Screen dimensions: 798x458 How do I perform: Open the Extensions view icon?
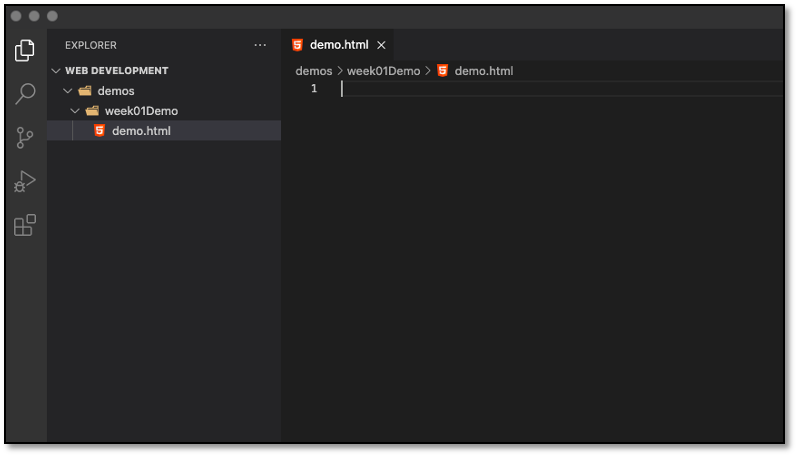[24, 225]
